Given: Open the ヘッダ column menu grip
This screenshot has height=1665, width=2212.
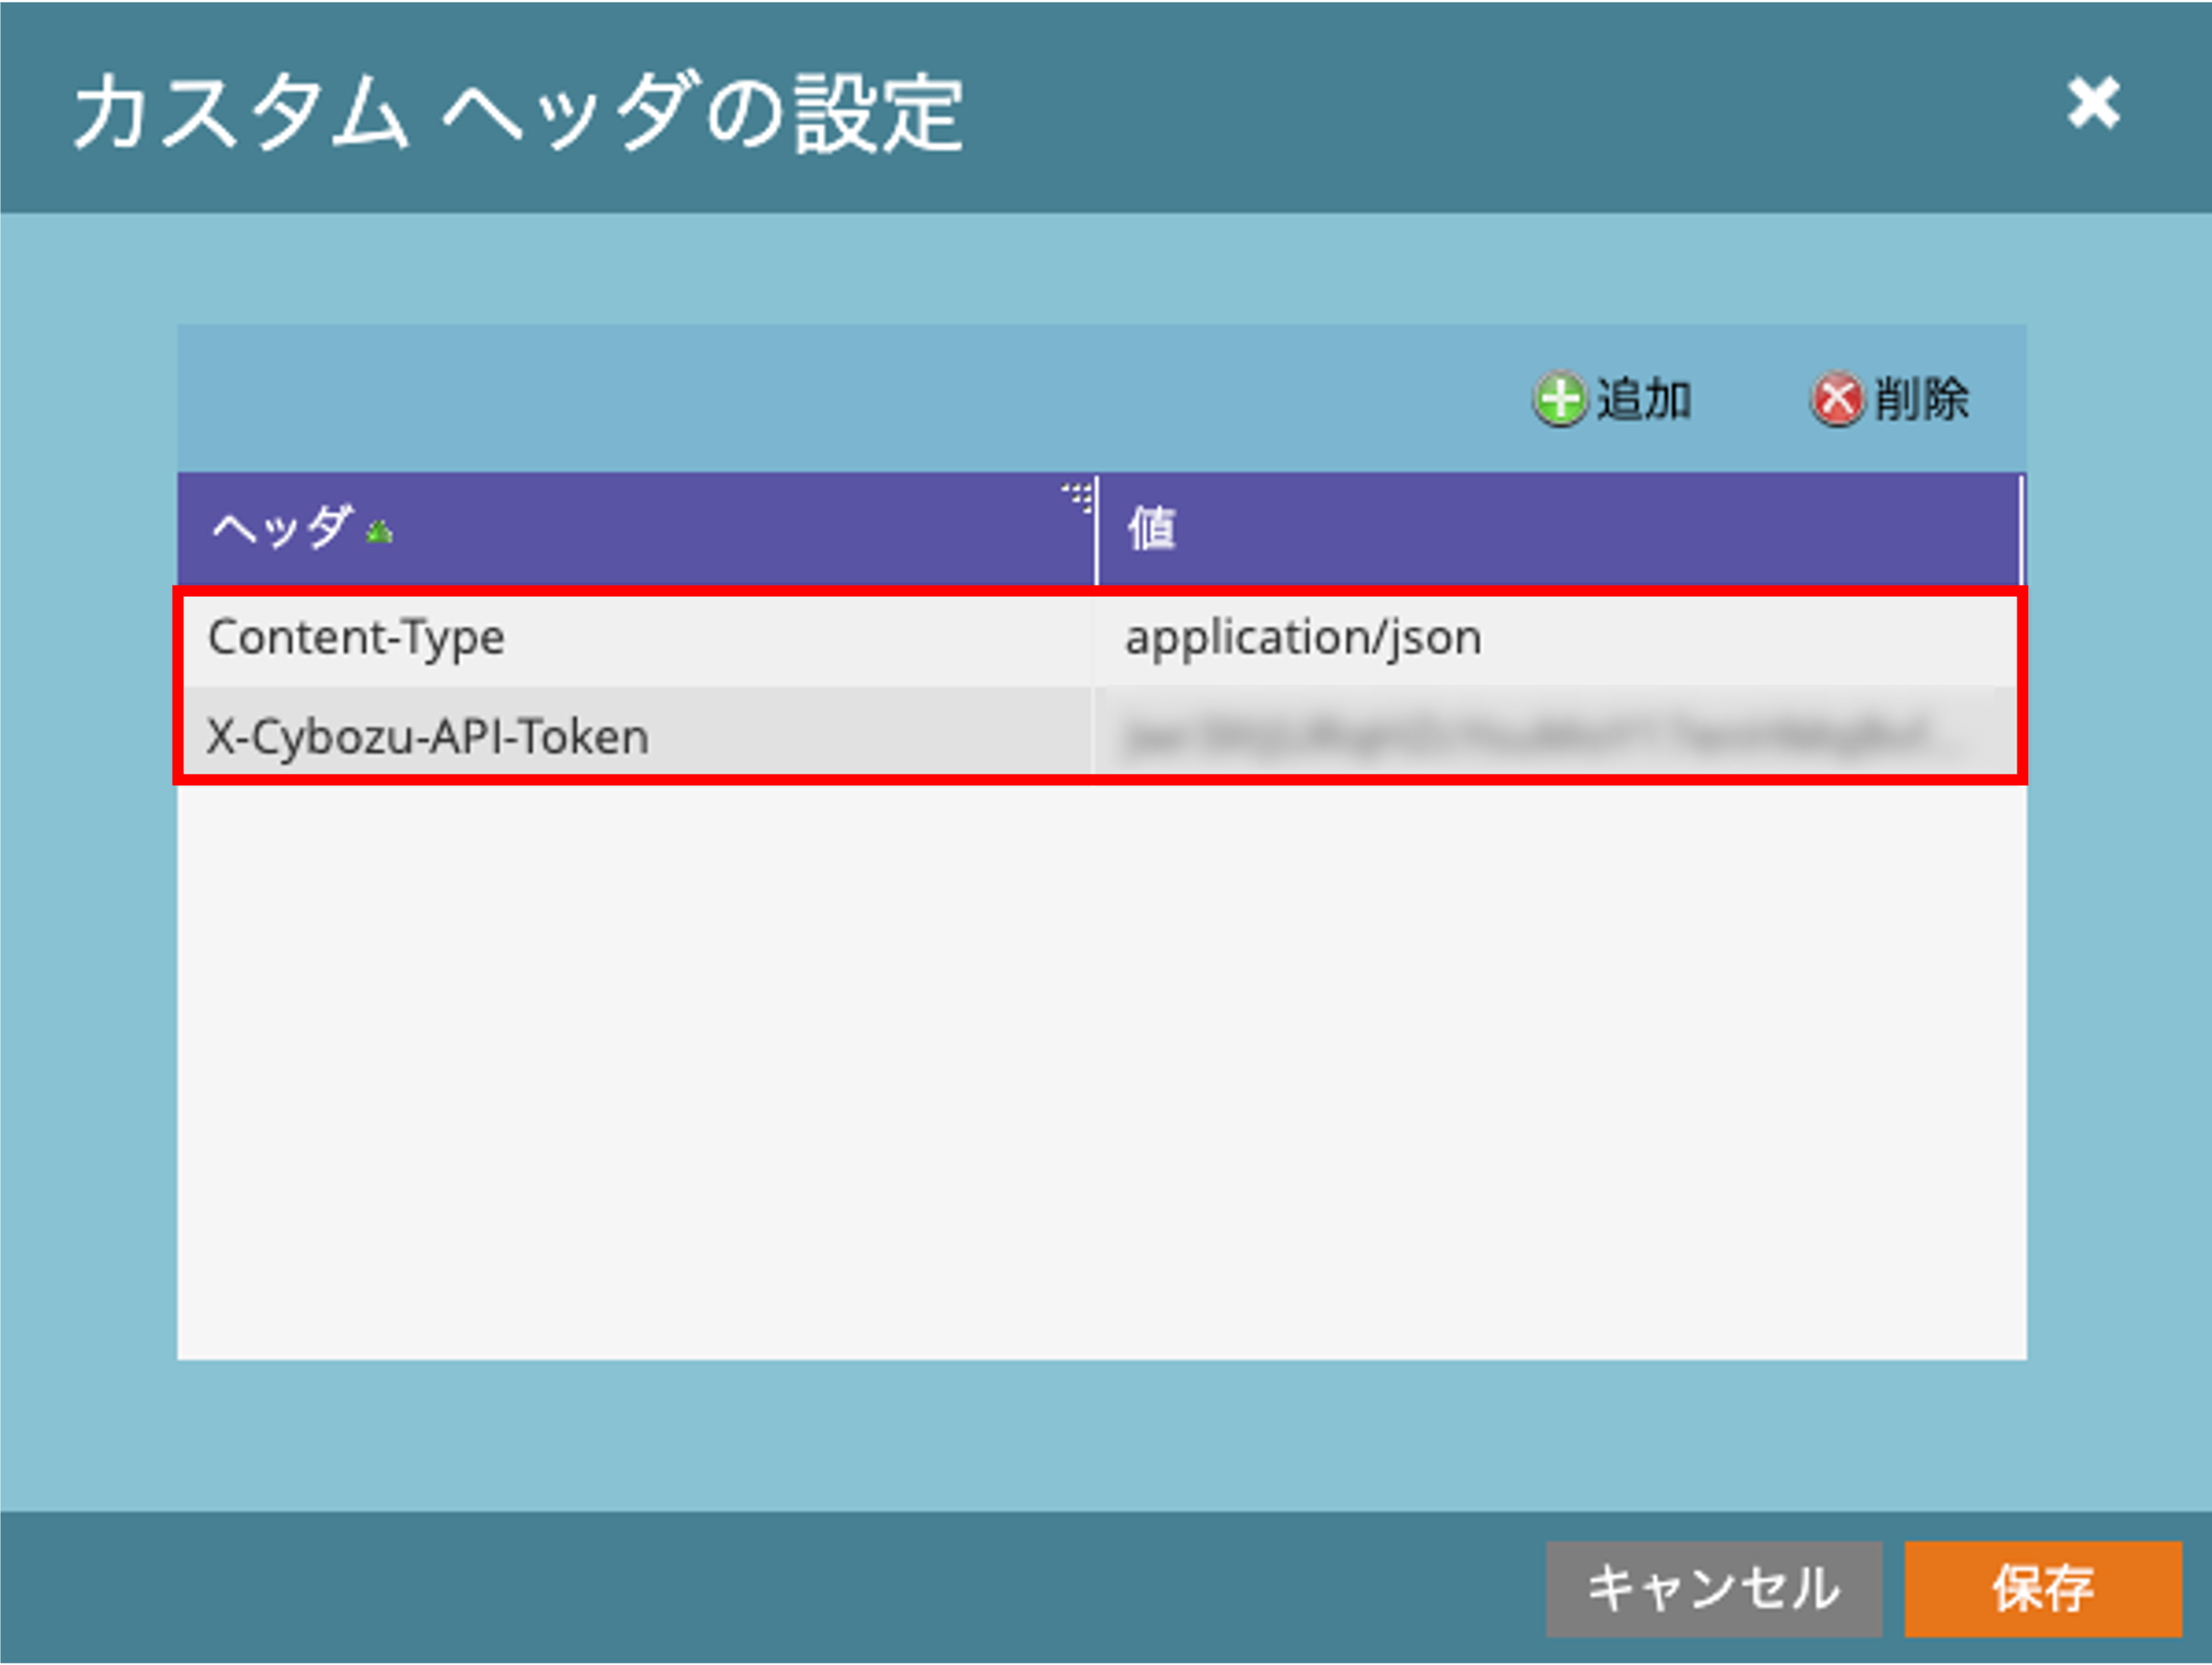Looking at the screenshot, I should (1079, 496).
